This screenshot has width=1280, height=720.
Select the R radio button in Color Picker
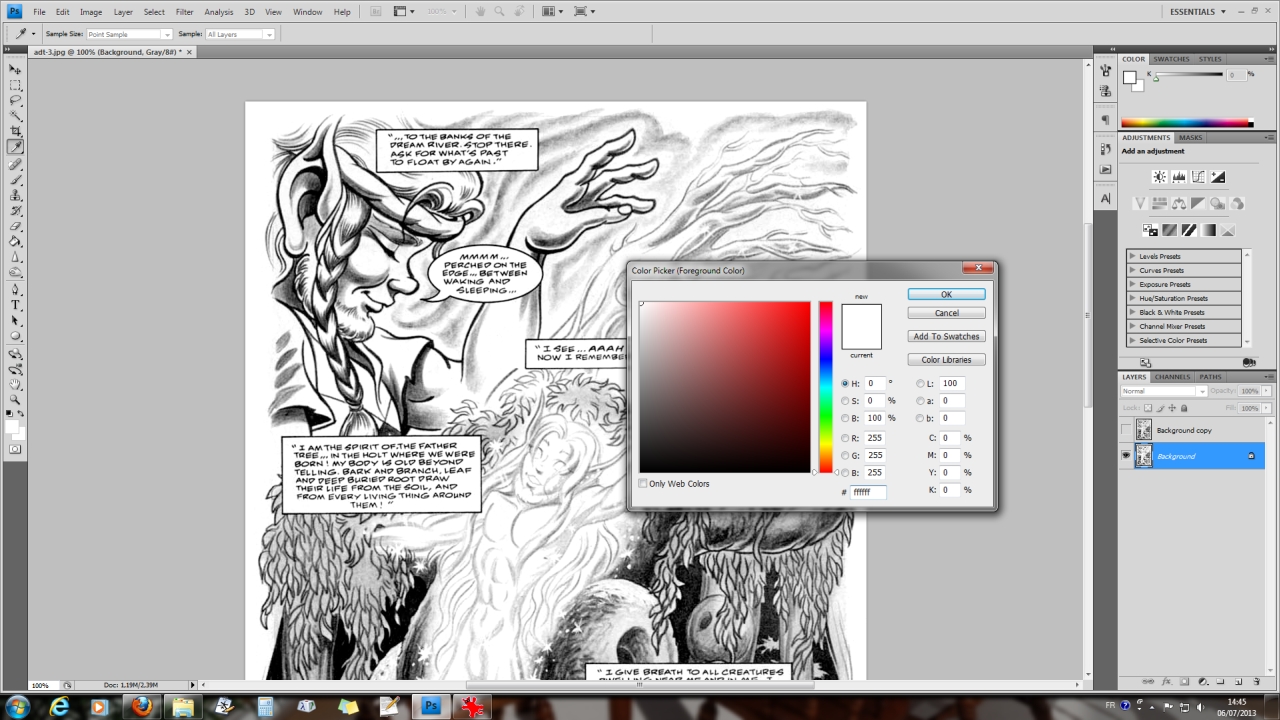[845, 438]
